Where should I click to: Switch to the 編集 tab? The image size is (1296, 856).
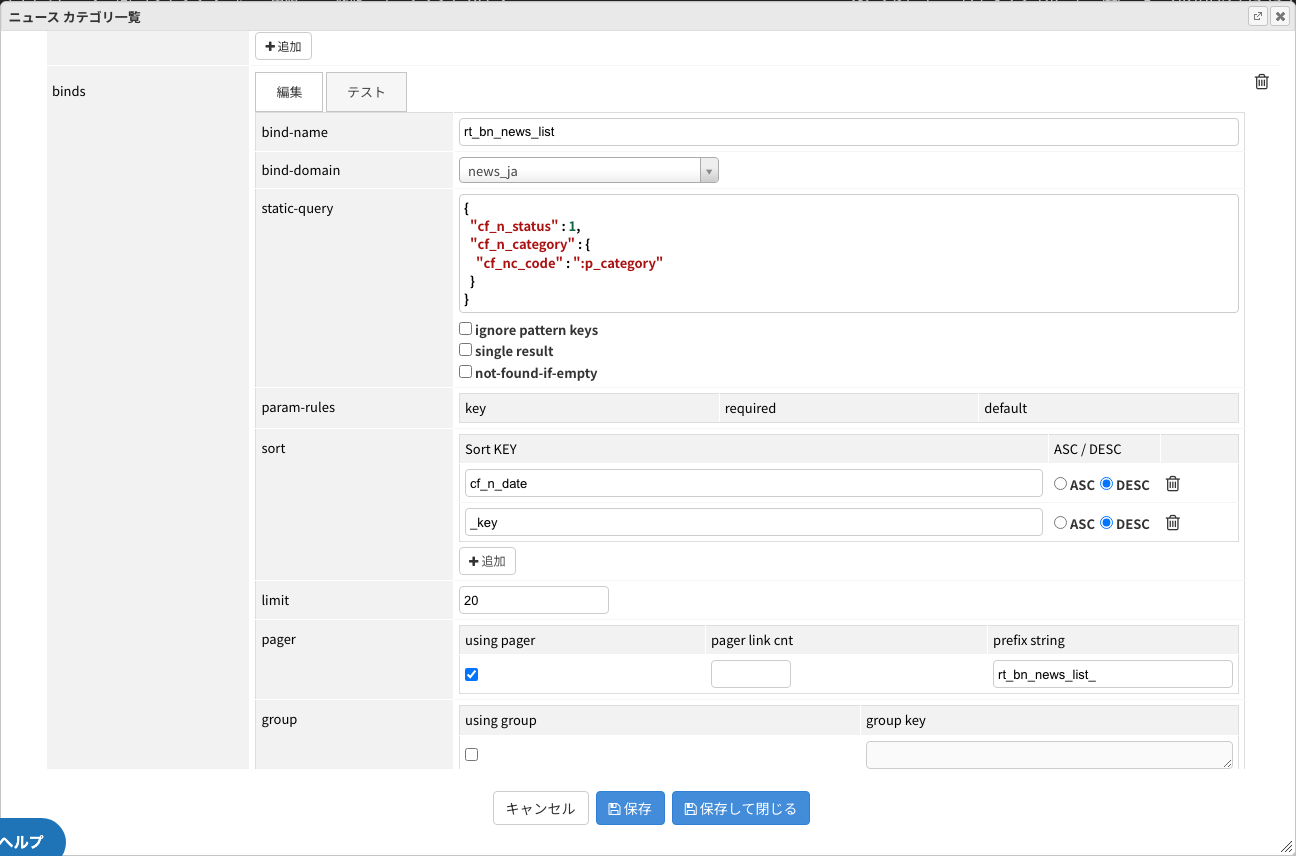coord(289,92)
